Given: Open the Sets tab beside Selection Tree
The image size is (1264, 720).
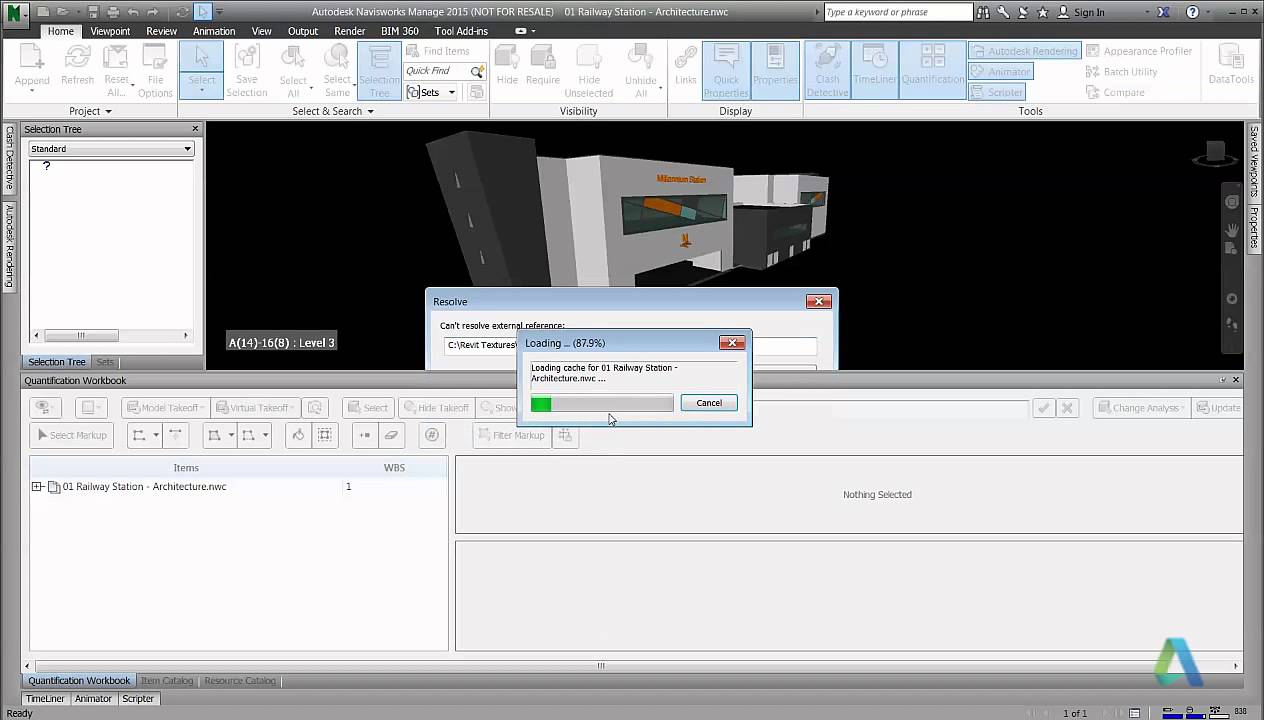Looking at the screenshot, I should point(105,362).
